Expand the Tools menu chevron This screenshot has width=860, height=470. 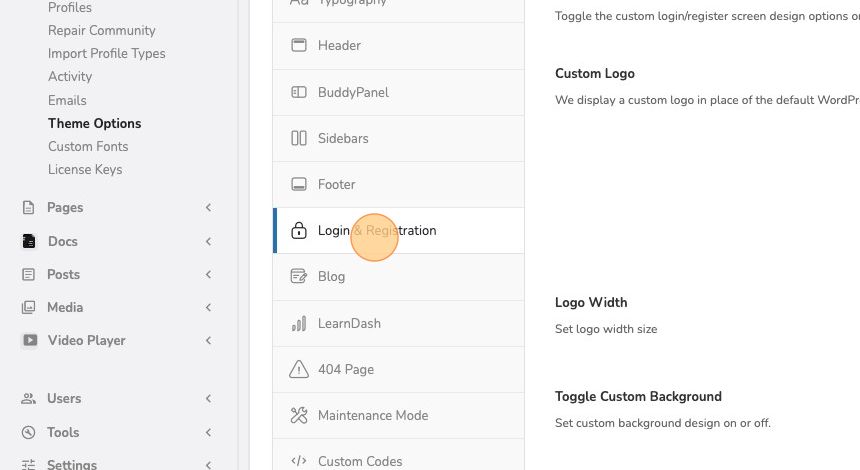pos(208,432)
